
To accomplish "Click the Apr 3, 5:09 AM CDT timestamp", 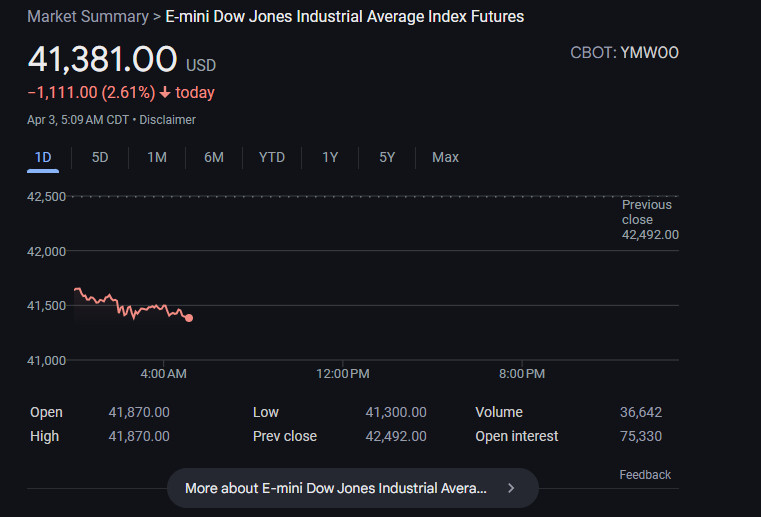I will (x=78, y=120).
